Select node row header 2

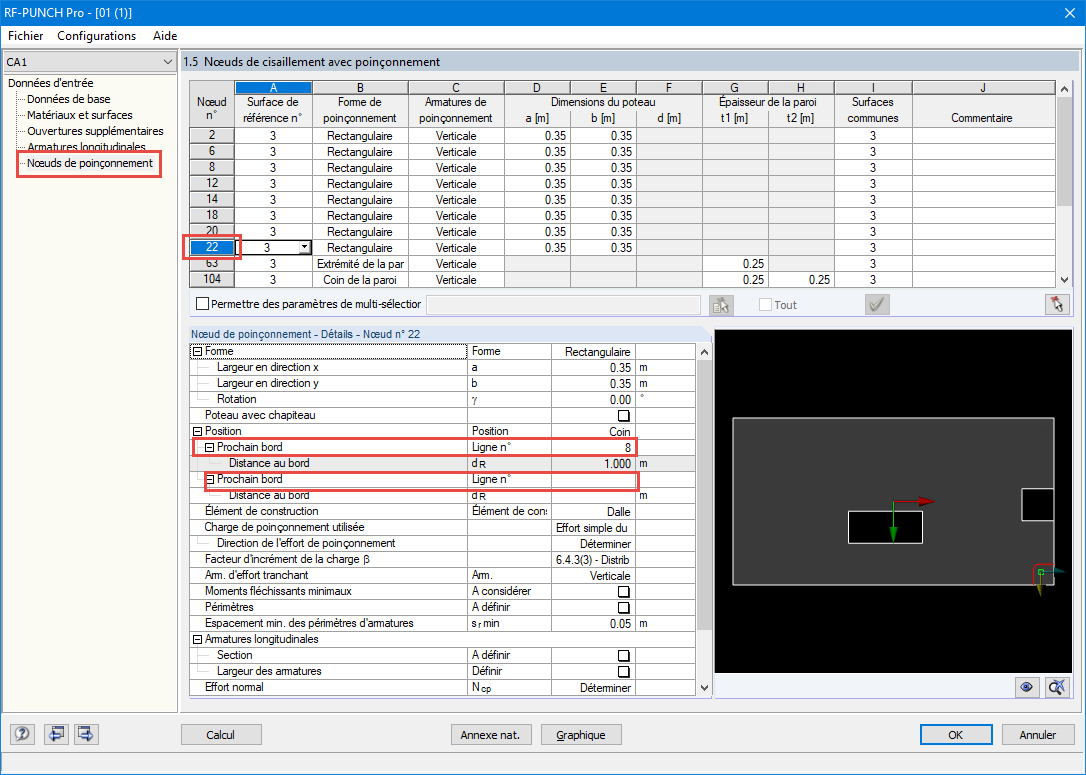click(212, 136)
